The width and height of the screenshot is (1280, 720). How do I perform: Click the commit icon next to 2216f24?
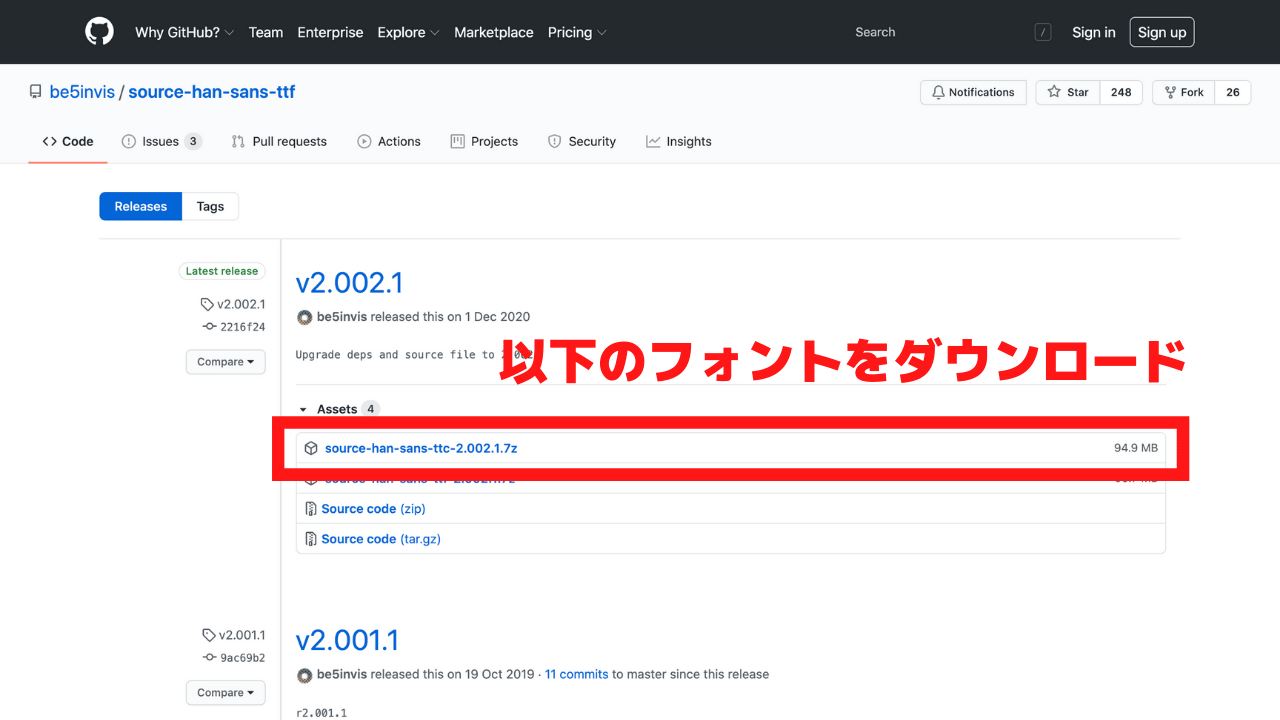click(210, 326)
